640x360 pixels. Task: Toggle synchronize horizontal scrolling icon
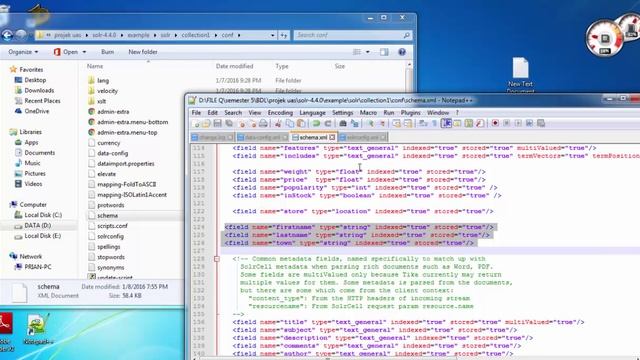[x=407, y=123]
